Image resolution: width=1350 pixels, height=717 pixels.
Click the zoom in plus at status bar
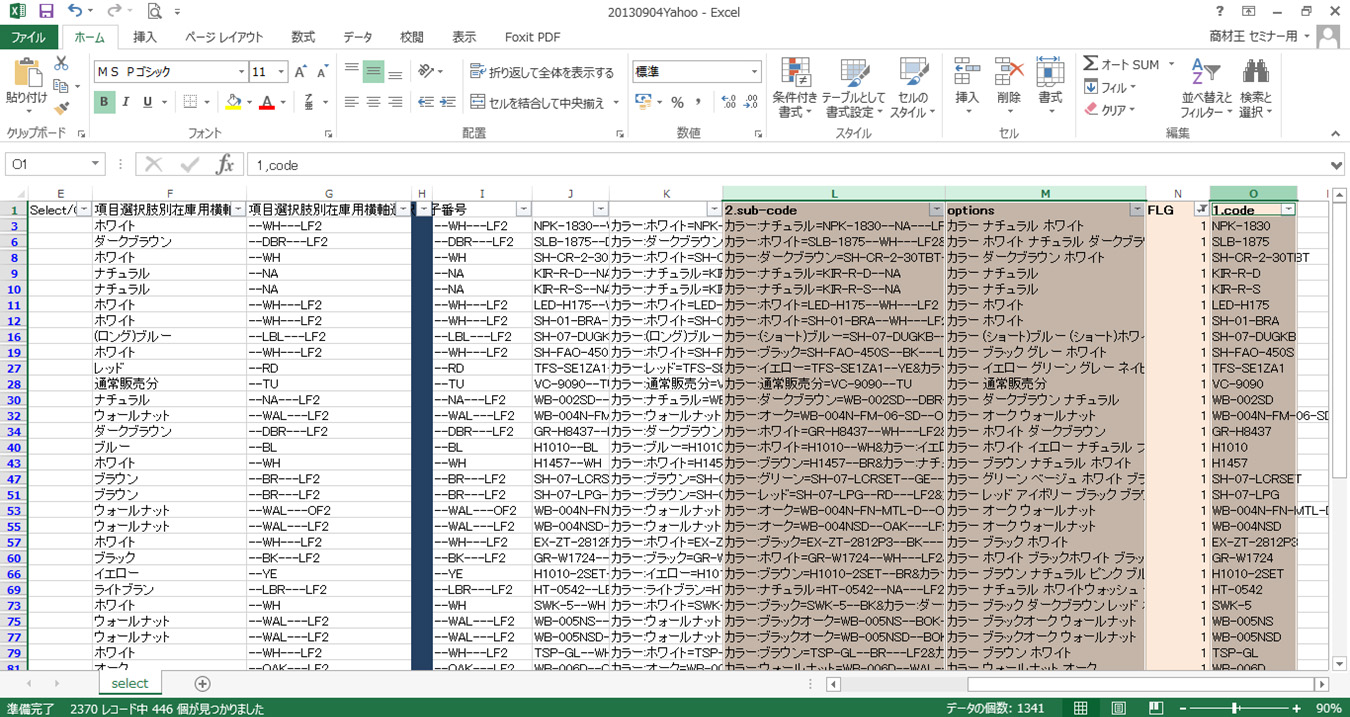1297,708
